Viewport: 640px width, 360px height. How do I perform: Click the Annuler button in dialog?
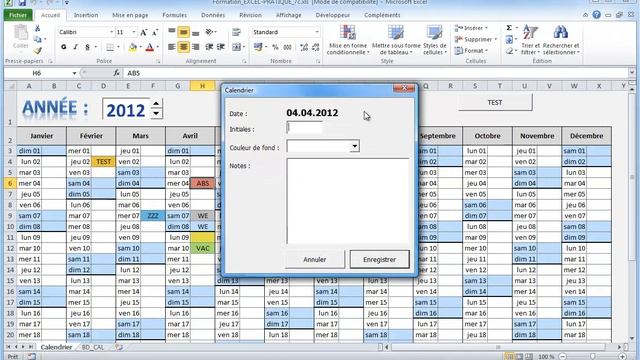(x=315, y=259)
